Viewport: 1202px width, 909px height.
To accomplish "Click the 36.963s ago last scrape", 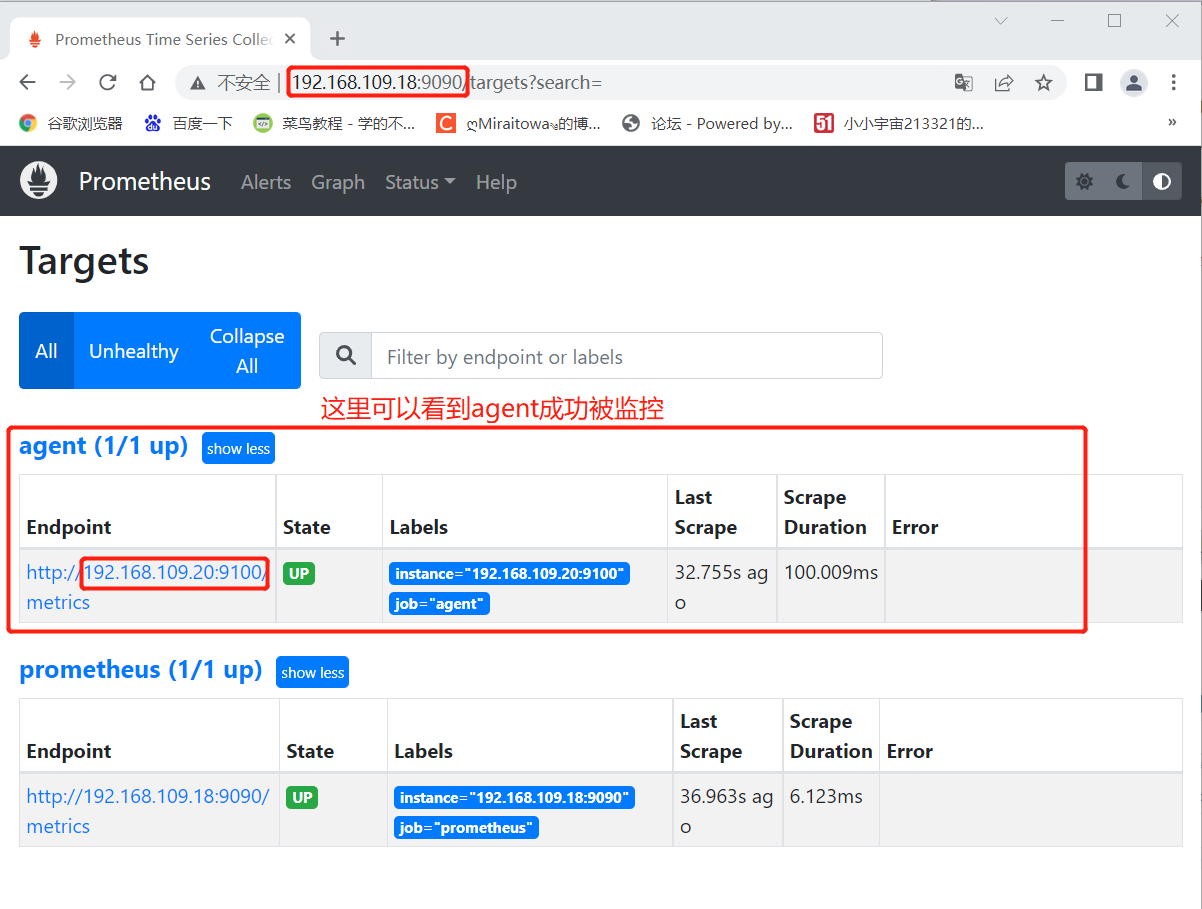I will pos(727,811).
